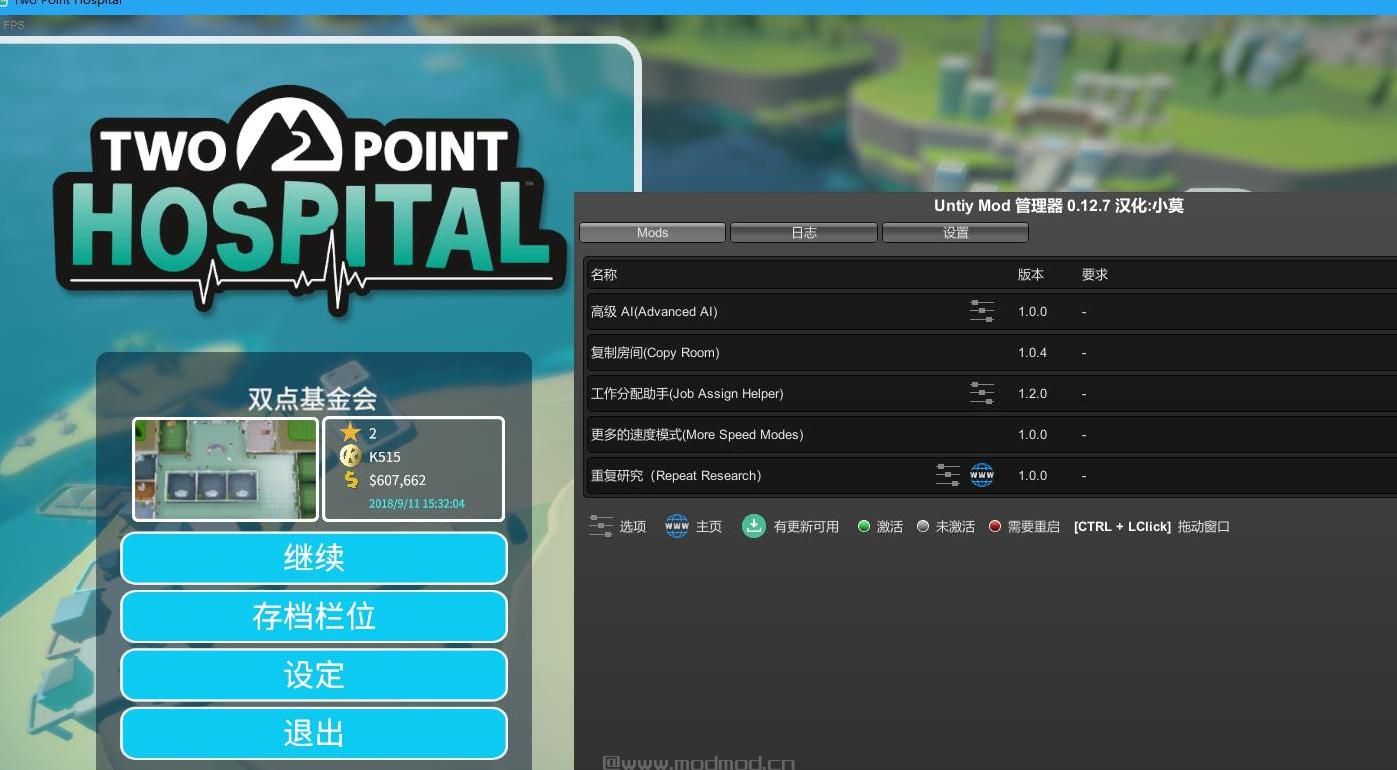Open options icon in Repeat Research row
The image size is (1397, 770).
[947, 475]
